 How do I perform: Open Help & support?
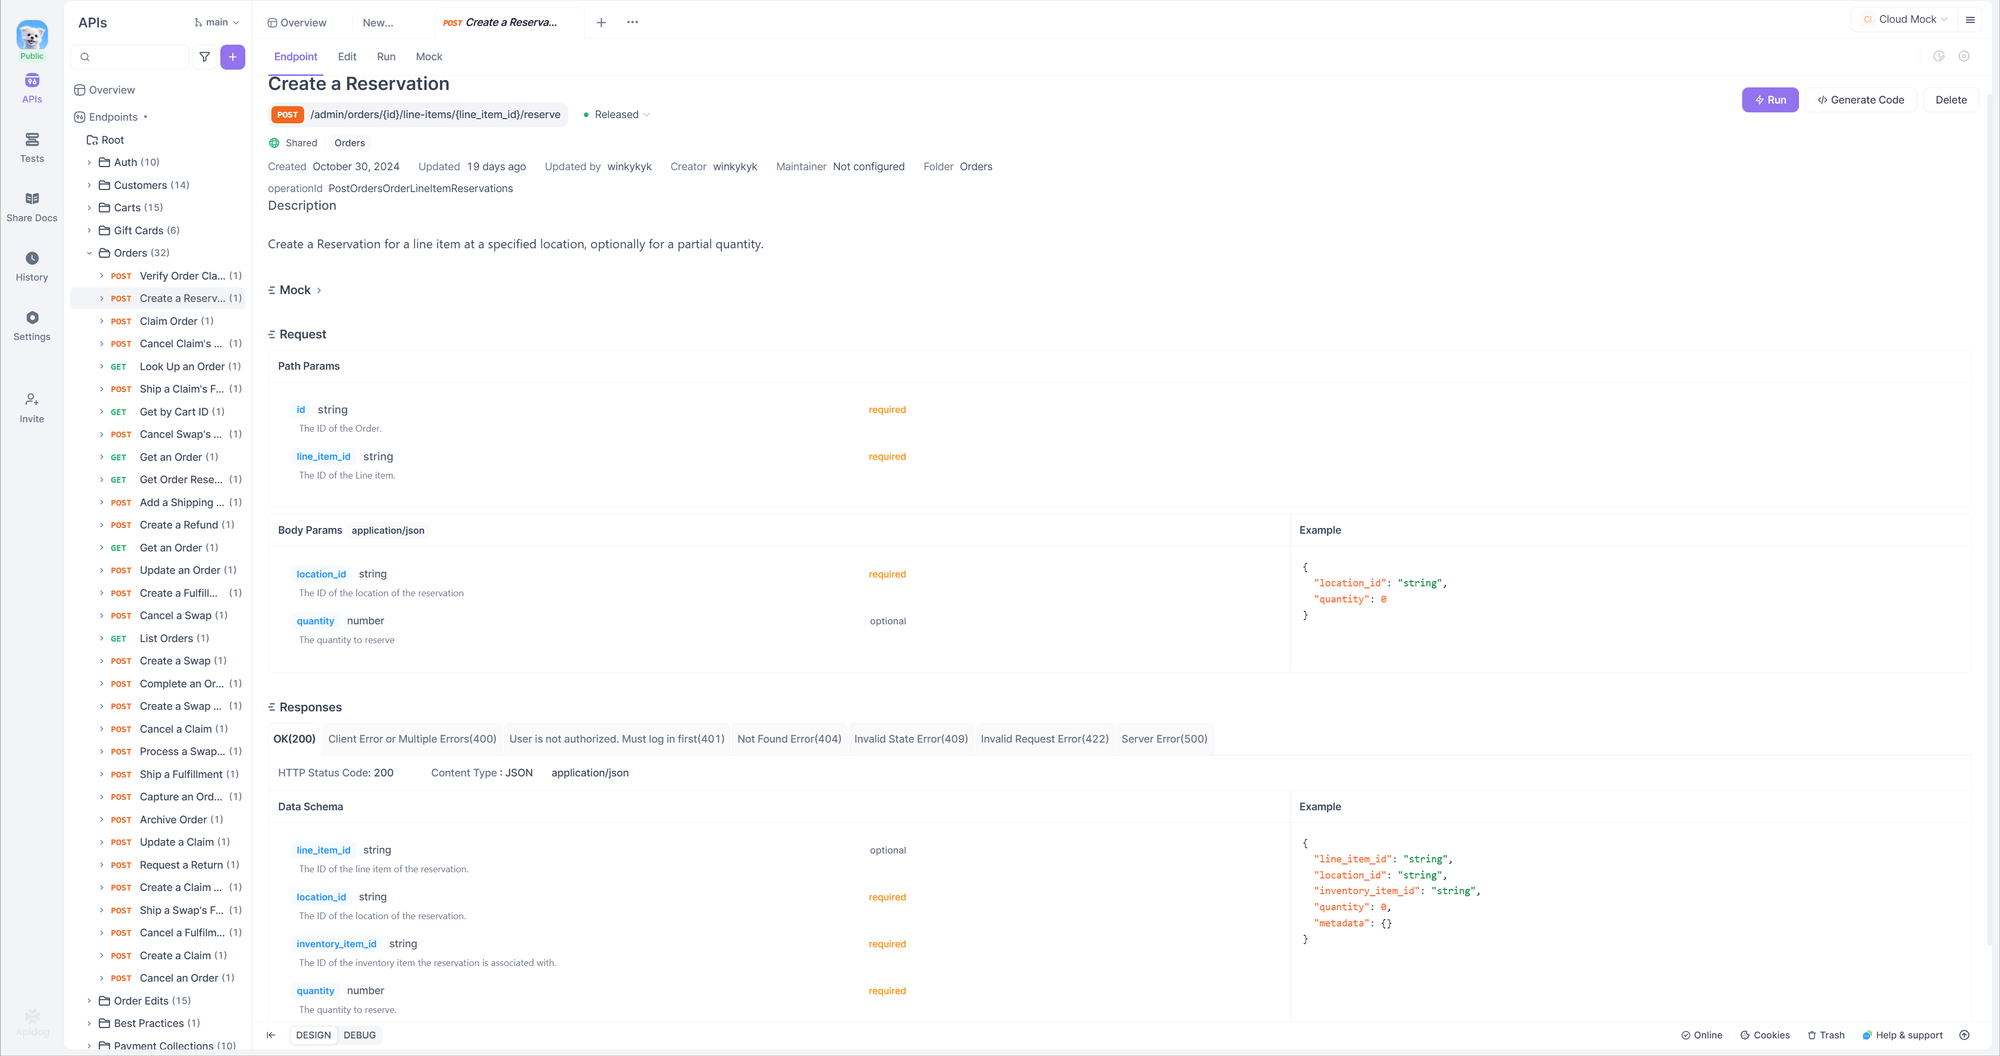coord(1902,1035)
